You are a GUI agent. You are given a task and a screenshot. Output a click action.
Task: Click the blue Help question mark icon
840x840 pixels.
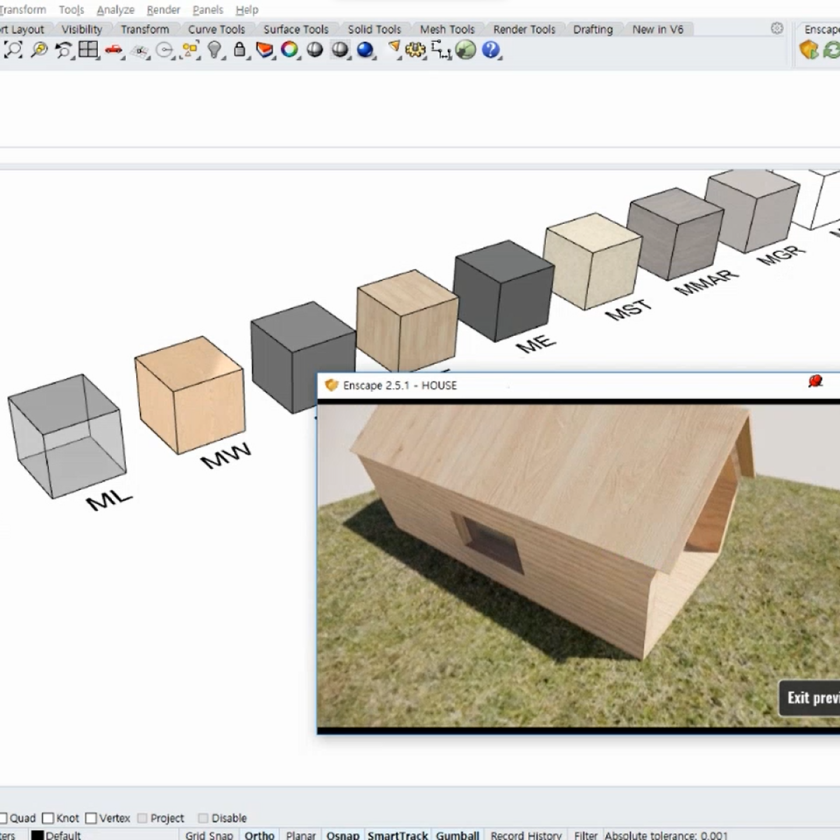(x=491, y=50)
